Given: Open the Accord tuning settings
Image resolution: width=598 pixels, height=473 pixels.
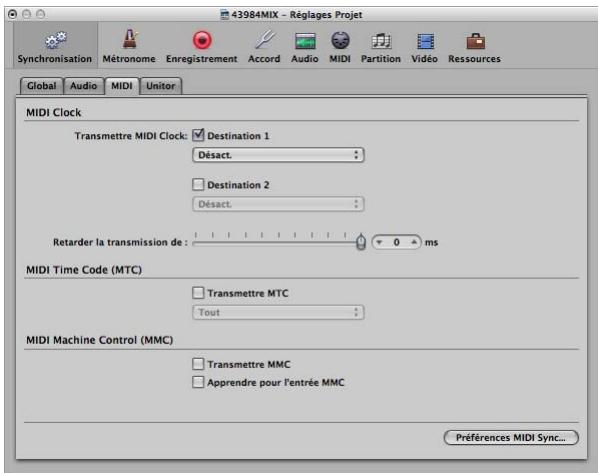Looking at the screenshot, I should point(264,47).
